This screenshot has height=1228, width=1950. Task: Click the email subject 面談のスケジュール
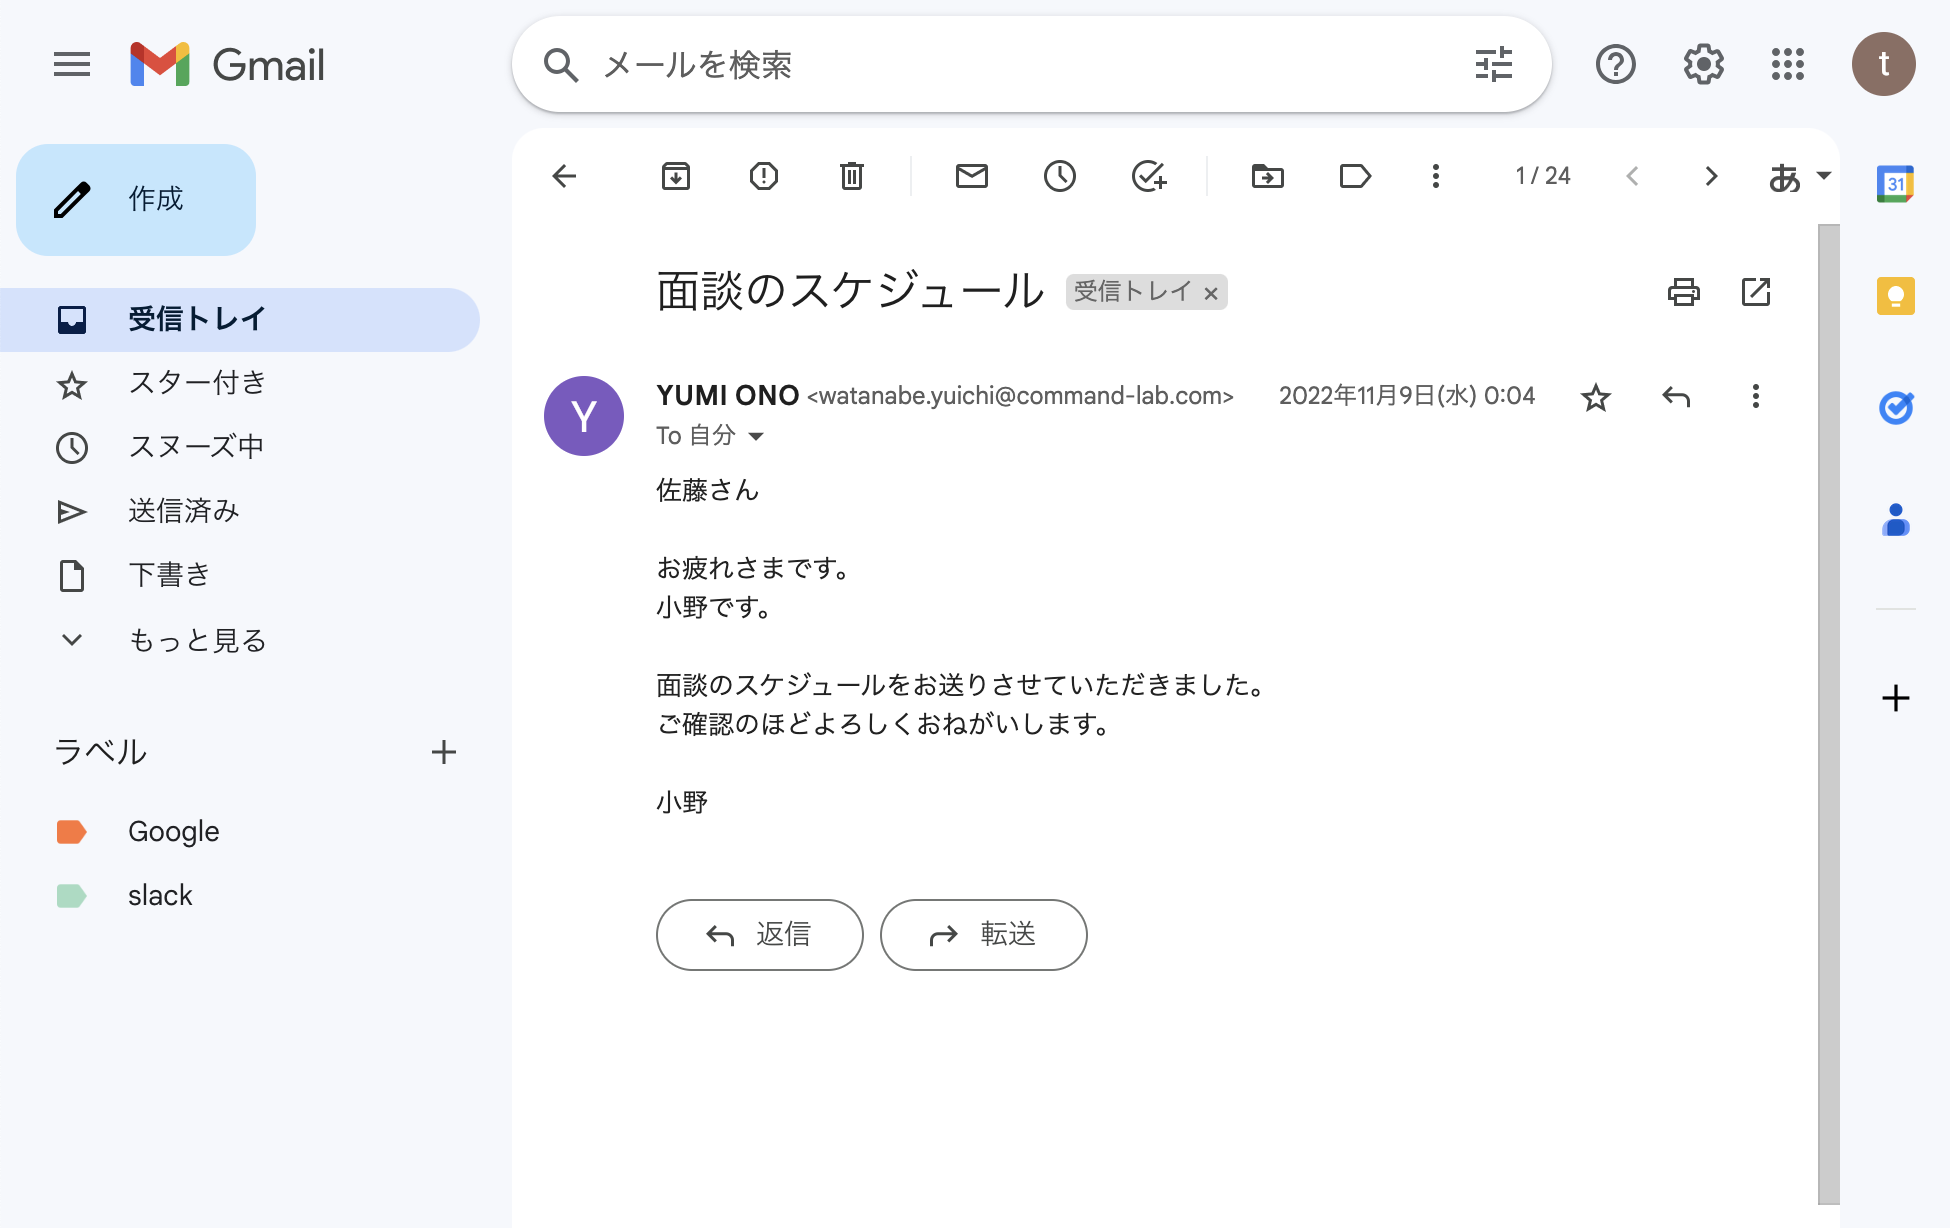(x=851, y=291)
